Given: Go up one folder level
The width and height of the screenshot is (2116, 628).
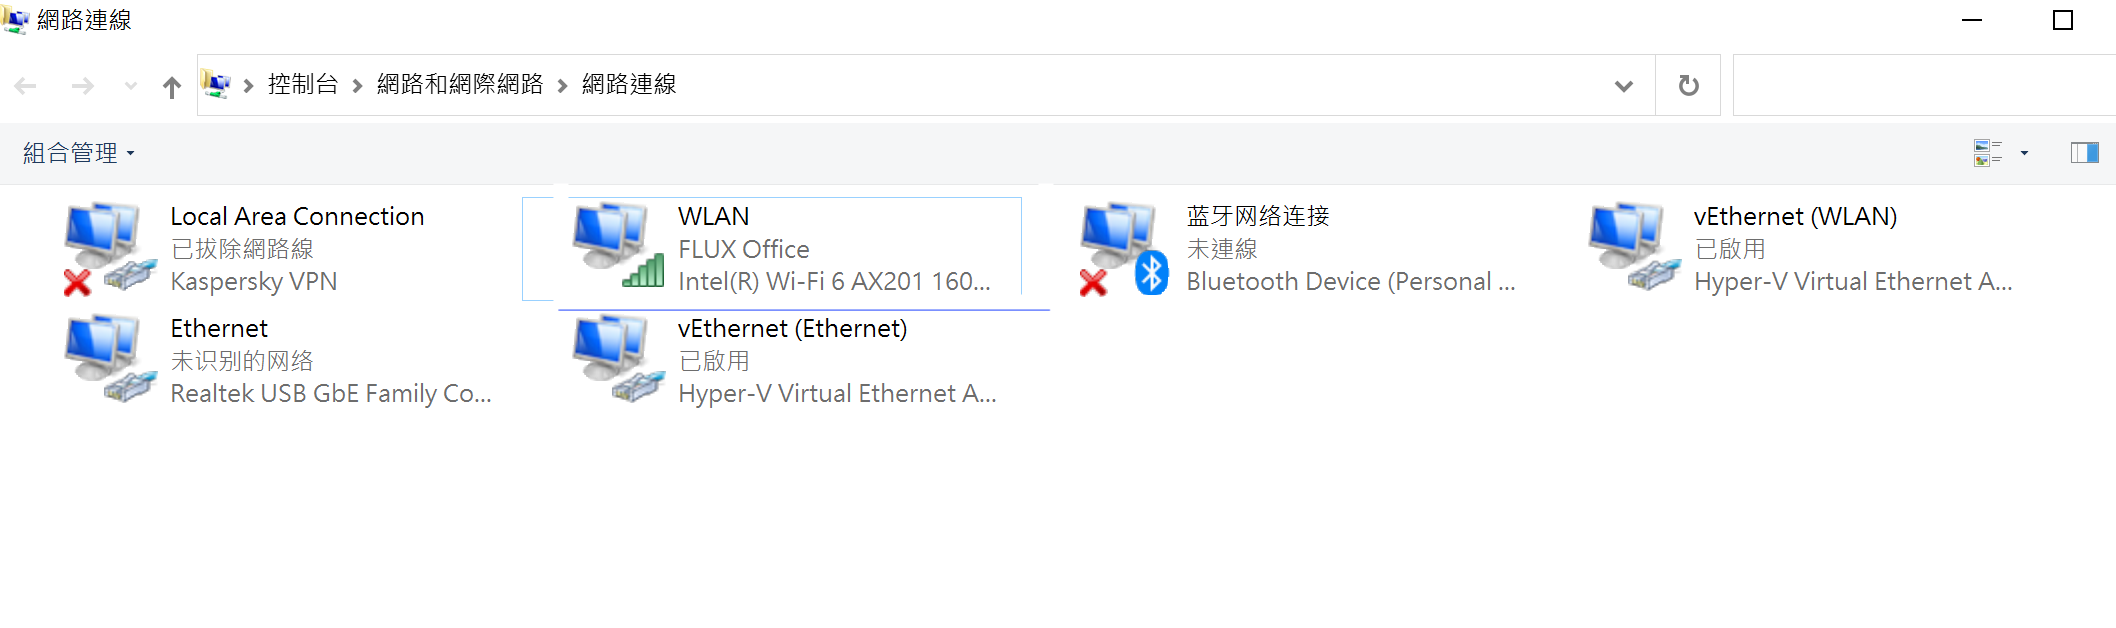Looking at the screenshot, I should [172, 87].
